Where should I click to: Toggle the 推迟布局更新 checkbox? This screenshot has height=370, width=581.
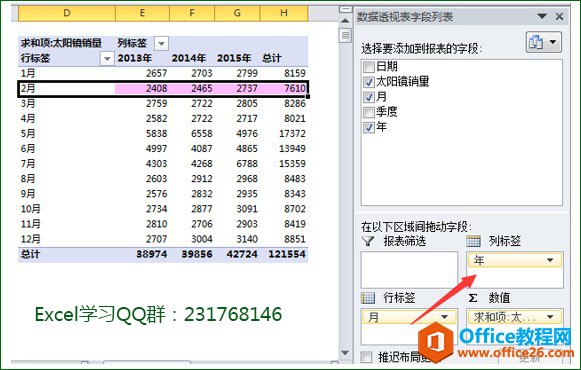pos(366,357)
